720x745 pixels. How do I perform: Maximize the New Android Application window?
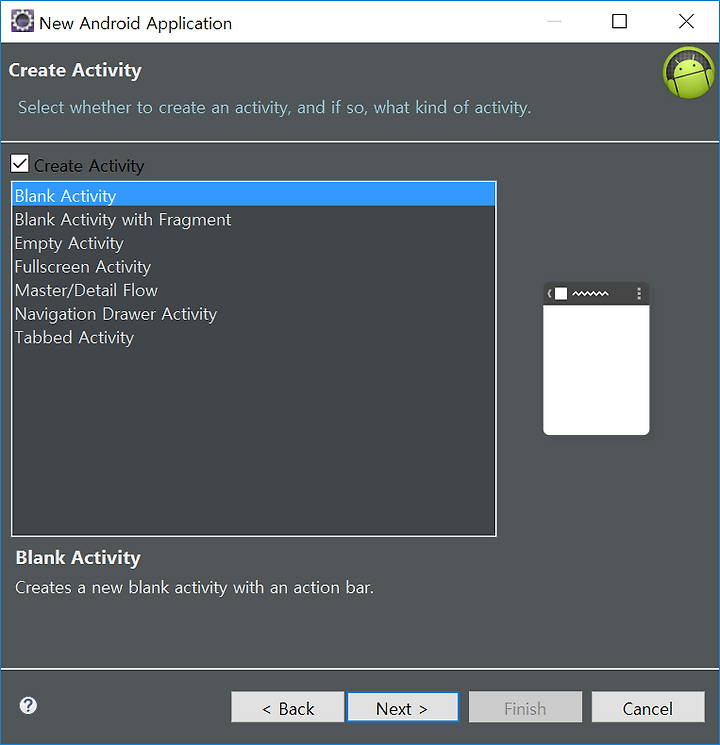click(x=619, y=21)
